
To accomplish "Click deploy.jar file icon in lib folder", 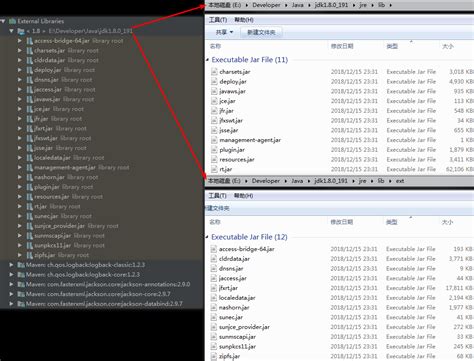I will coord(214,81).
